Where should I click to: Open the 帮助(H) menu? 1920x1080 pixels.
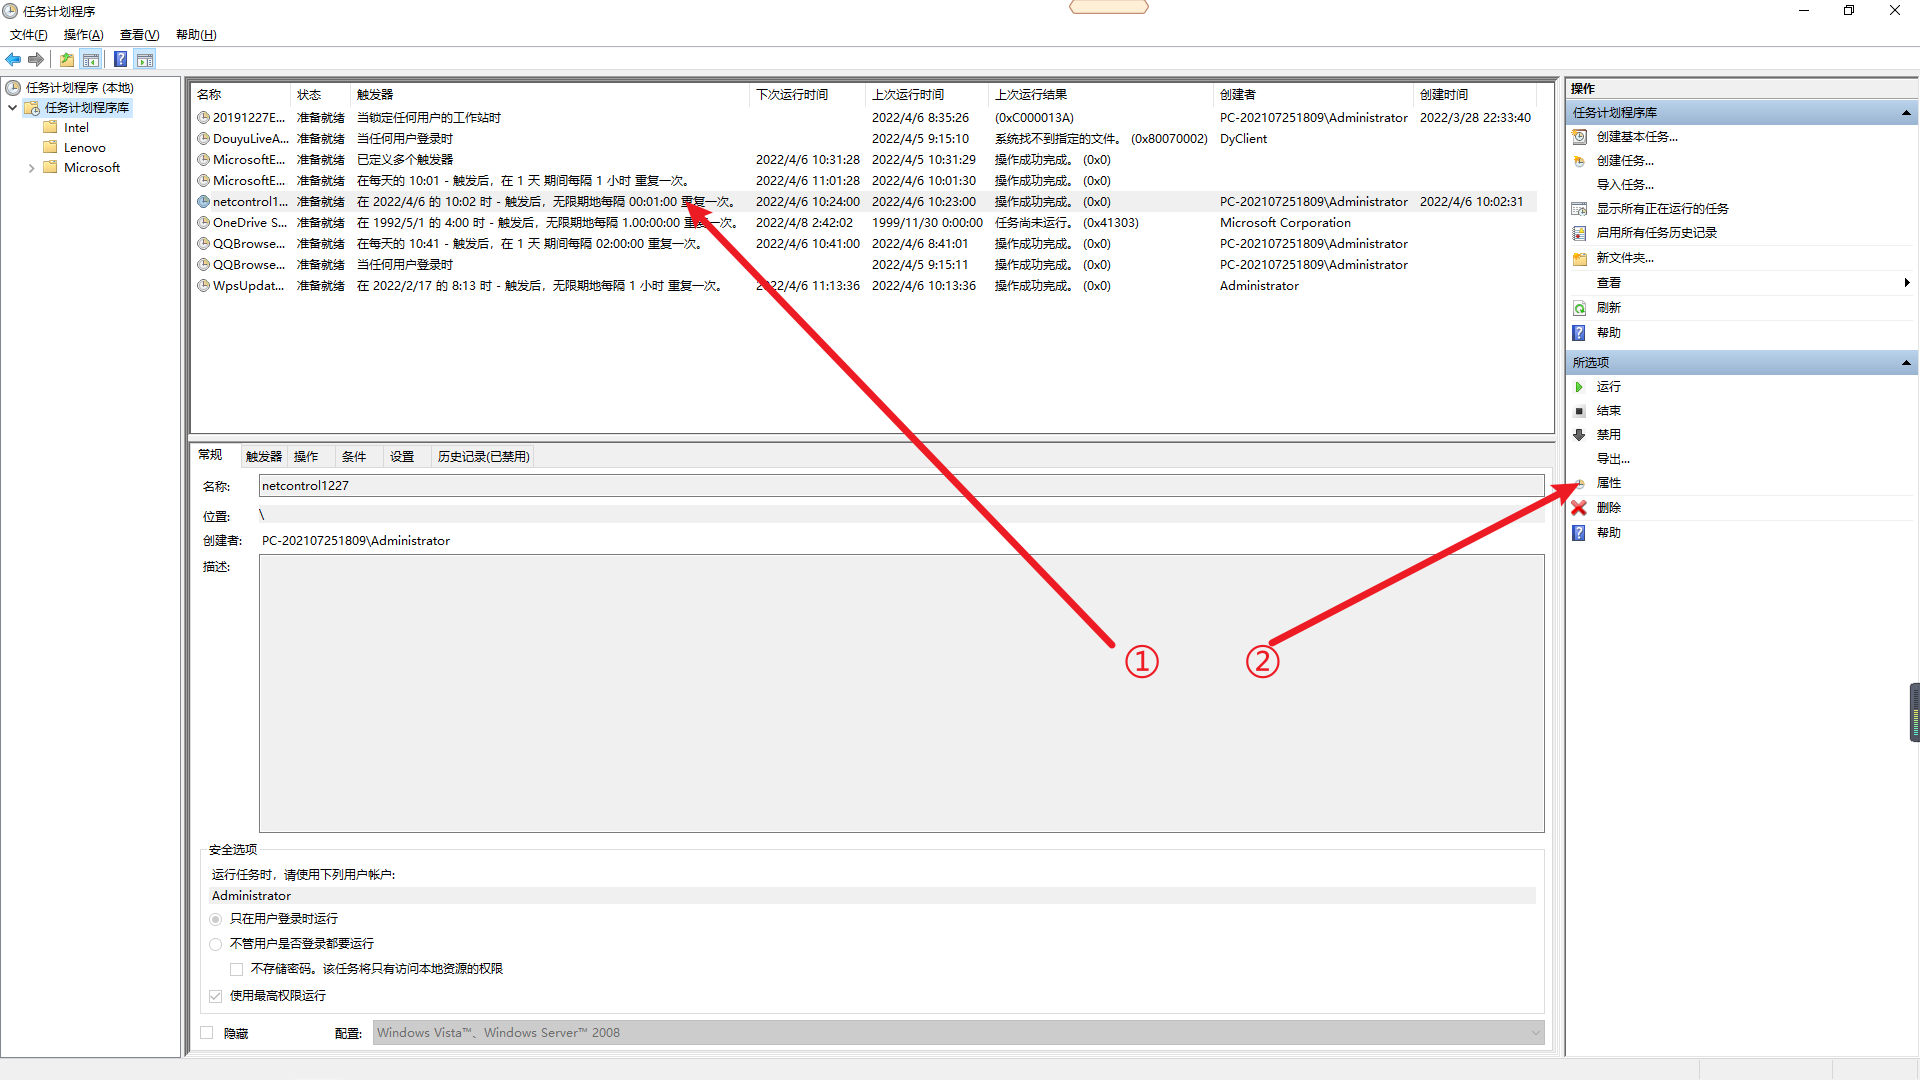(x=196, y=35)
